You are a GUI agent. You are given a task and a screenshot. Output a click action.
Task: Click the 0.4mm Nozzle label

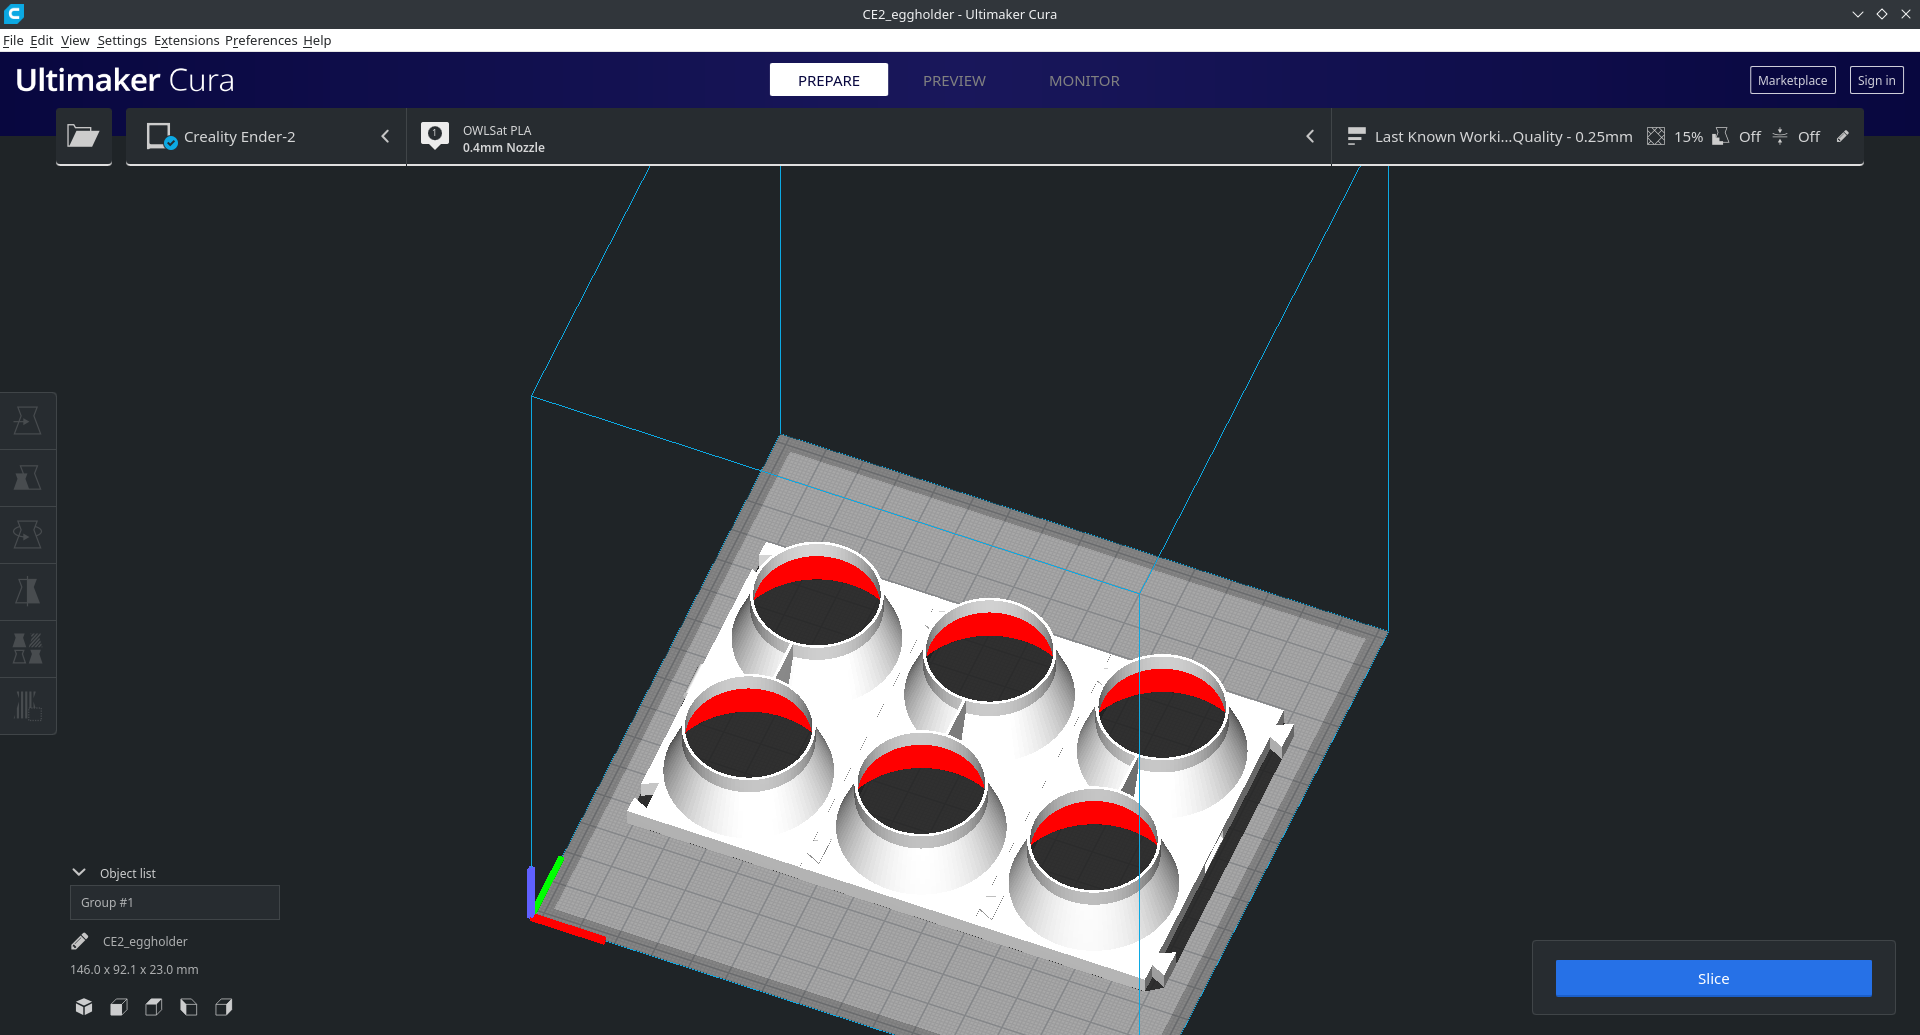(x=503, y=147)
